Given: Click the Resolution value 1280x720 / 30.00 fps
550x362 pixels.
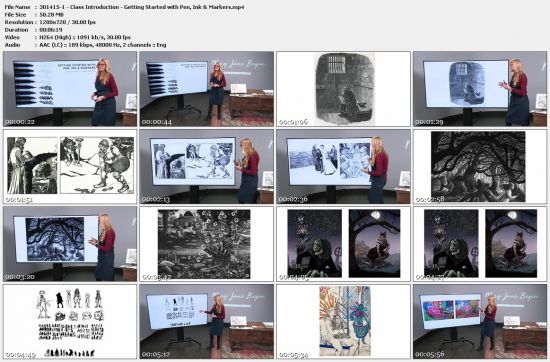Looking at the screenshot, I should click(67, 22).
